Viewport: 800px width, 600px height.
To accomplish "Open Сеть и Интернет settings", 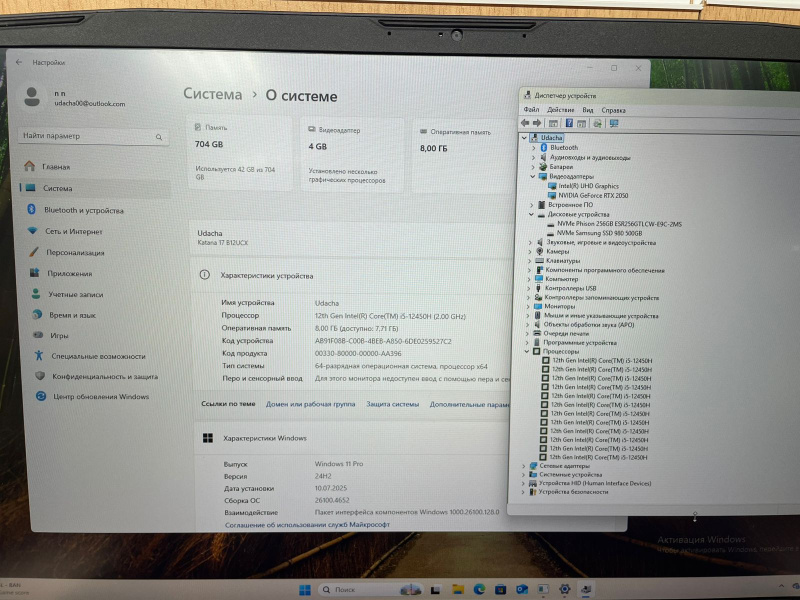I will 73,231.
